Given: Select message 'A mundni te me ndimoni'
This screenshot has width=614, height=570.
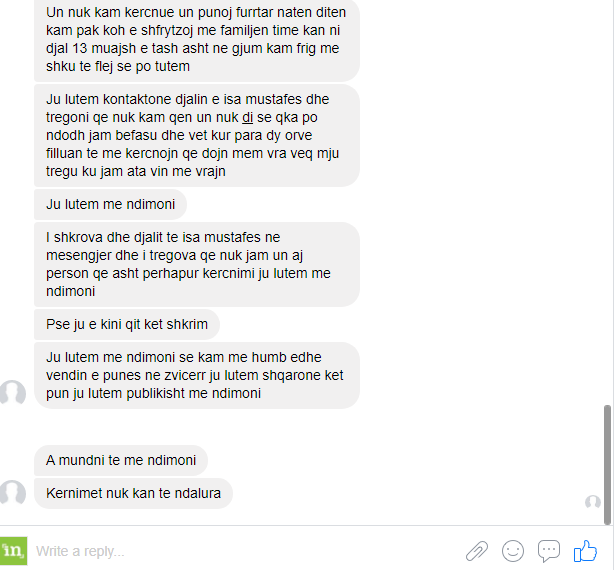Looking at the screenshot, I should click(121, 460).
